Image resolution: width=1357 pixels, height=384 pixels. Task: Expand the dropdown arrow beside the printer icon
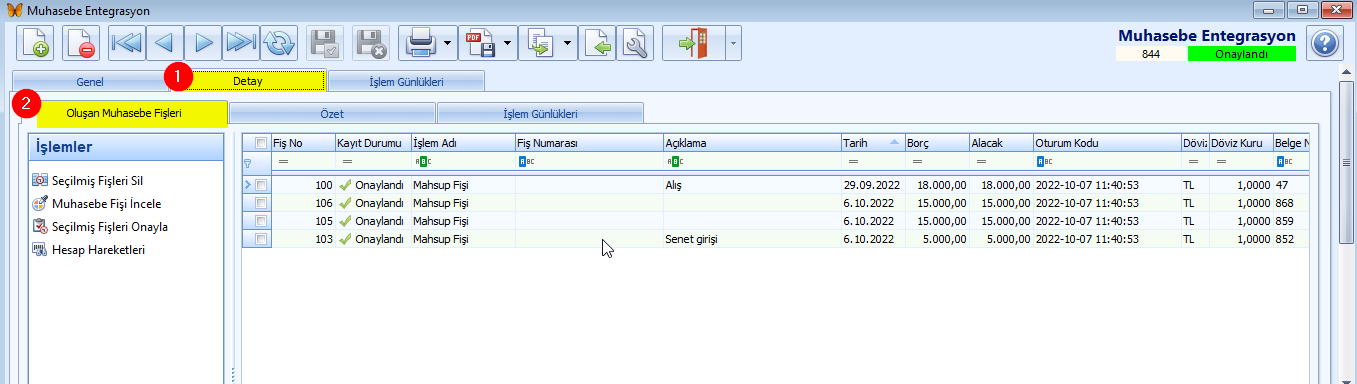(x=448, y=43)
